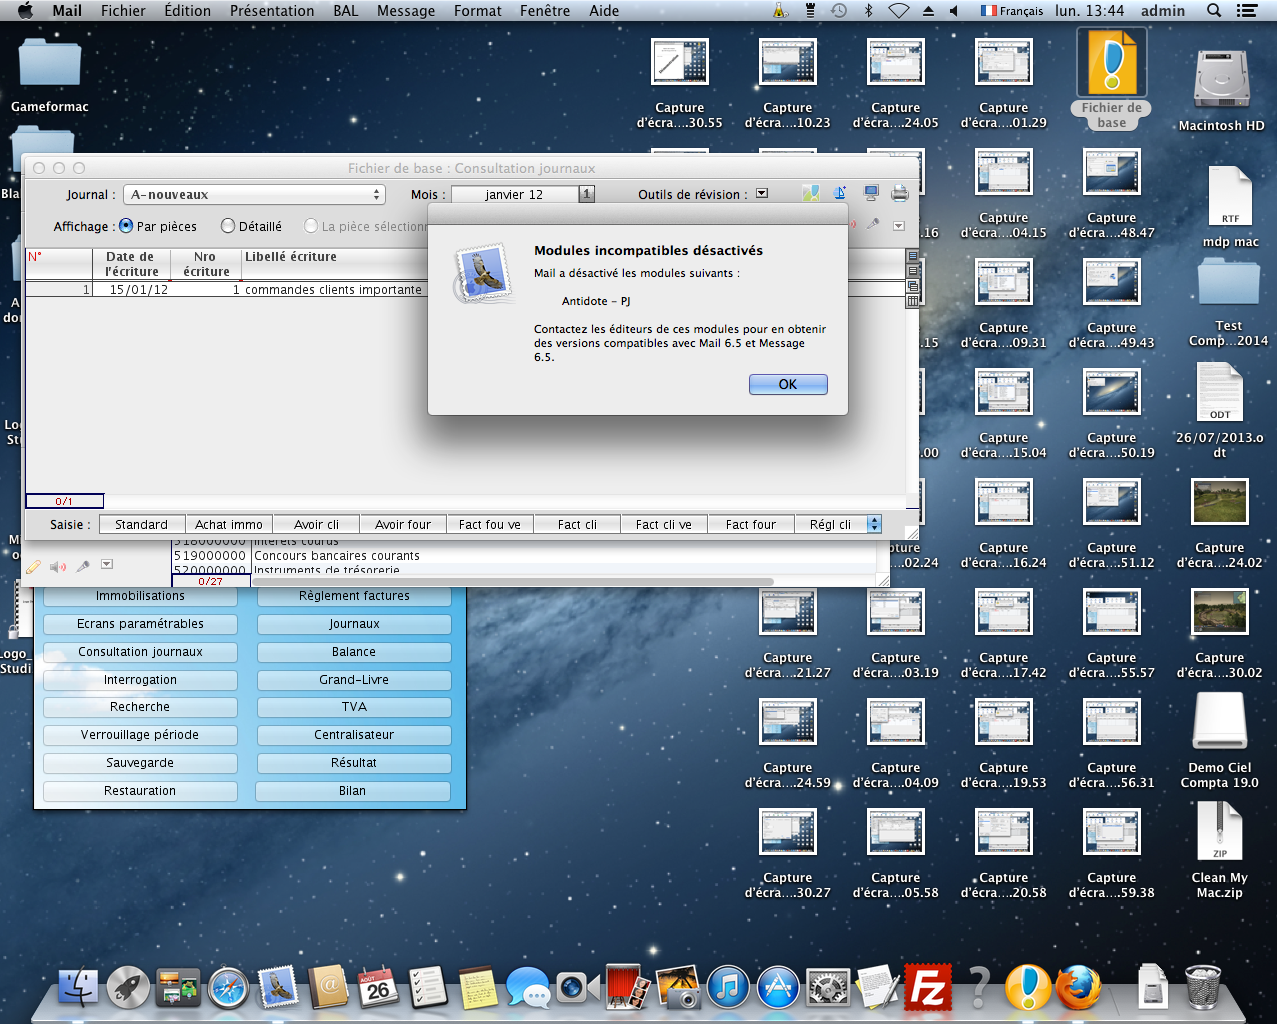The width and height of the screenshot is (1277, 1024).
Task: Open Reminders checklist icon in dock
Action: point(428,988)
